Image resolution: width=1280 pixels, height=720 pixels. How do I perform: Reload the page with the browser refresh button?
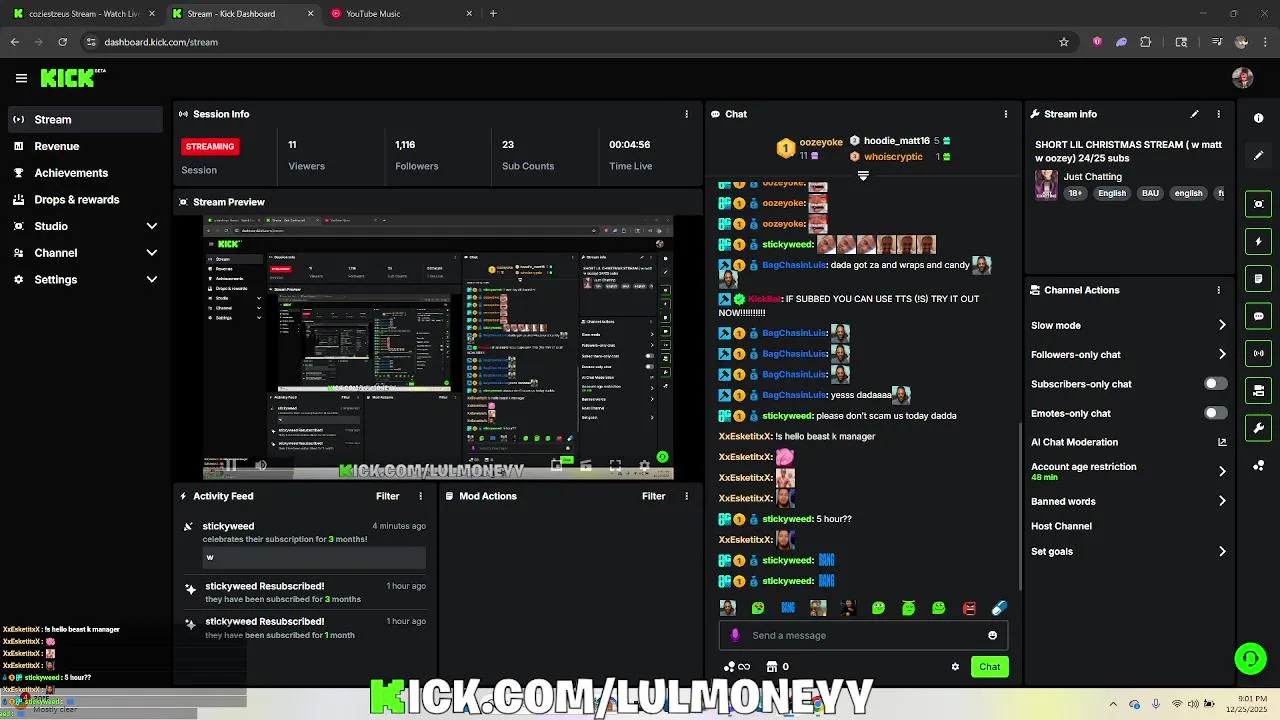pos(62,42)
